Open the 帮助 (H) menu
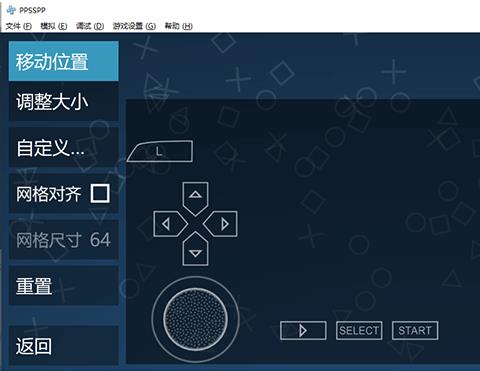Screen dimensions: 480x371 coord(178,26)
